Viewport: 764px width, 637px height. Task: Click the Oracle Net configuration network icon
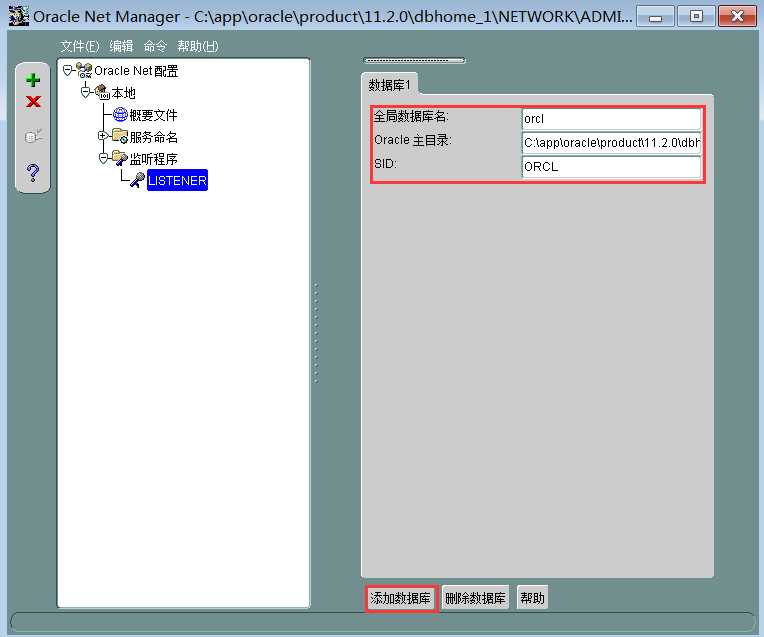pos(84,71)
